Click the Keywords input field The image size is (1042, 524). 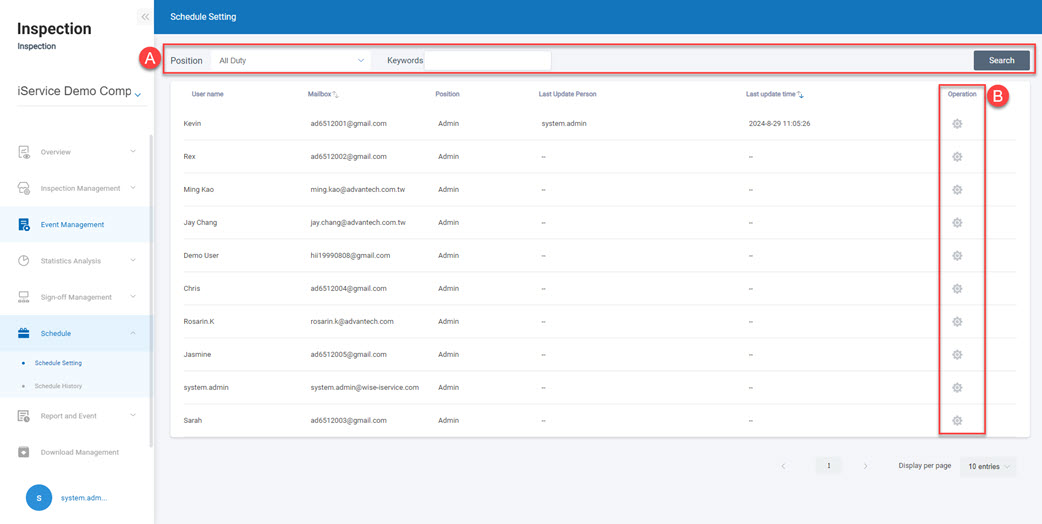coord(487,61)
